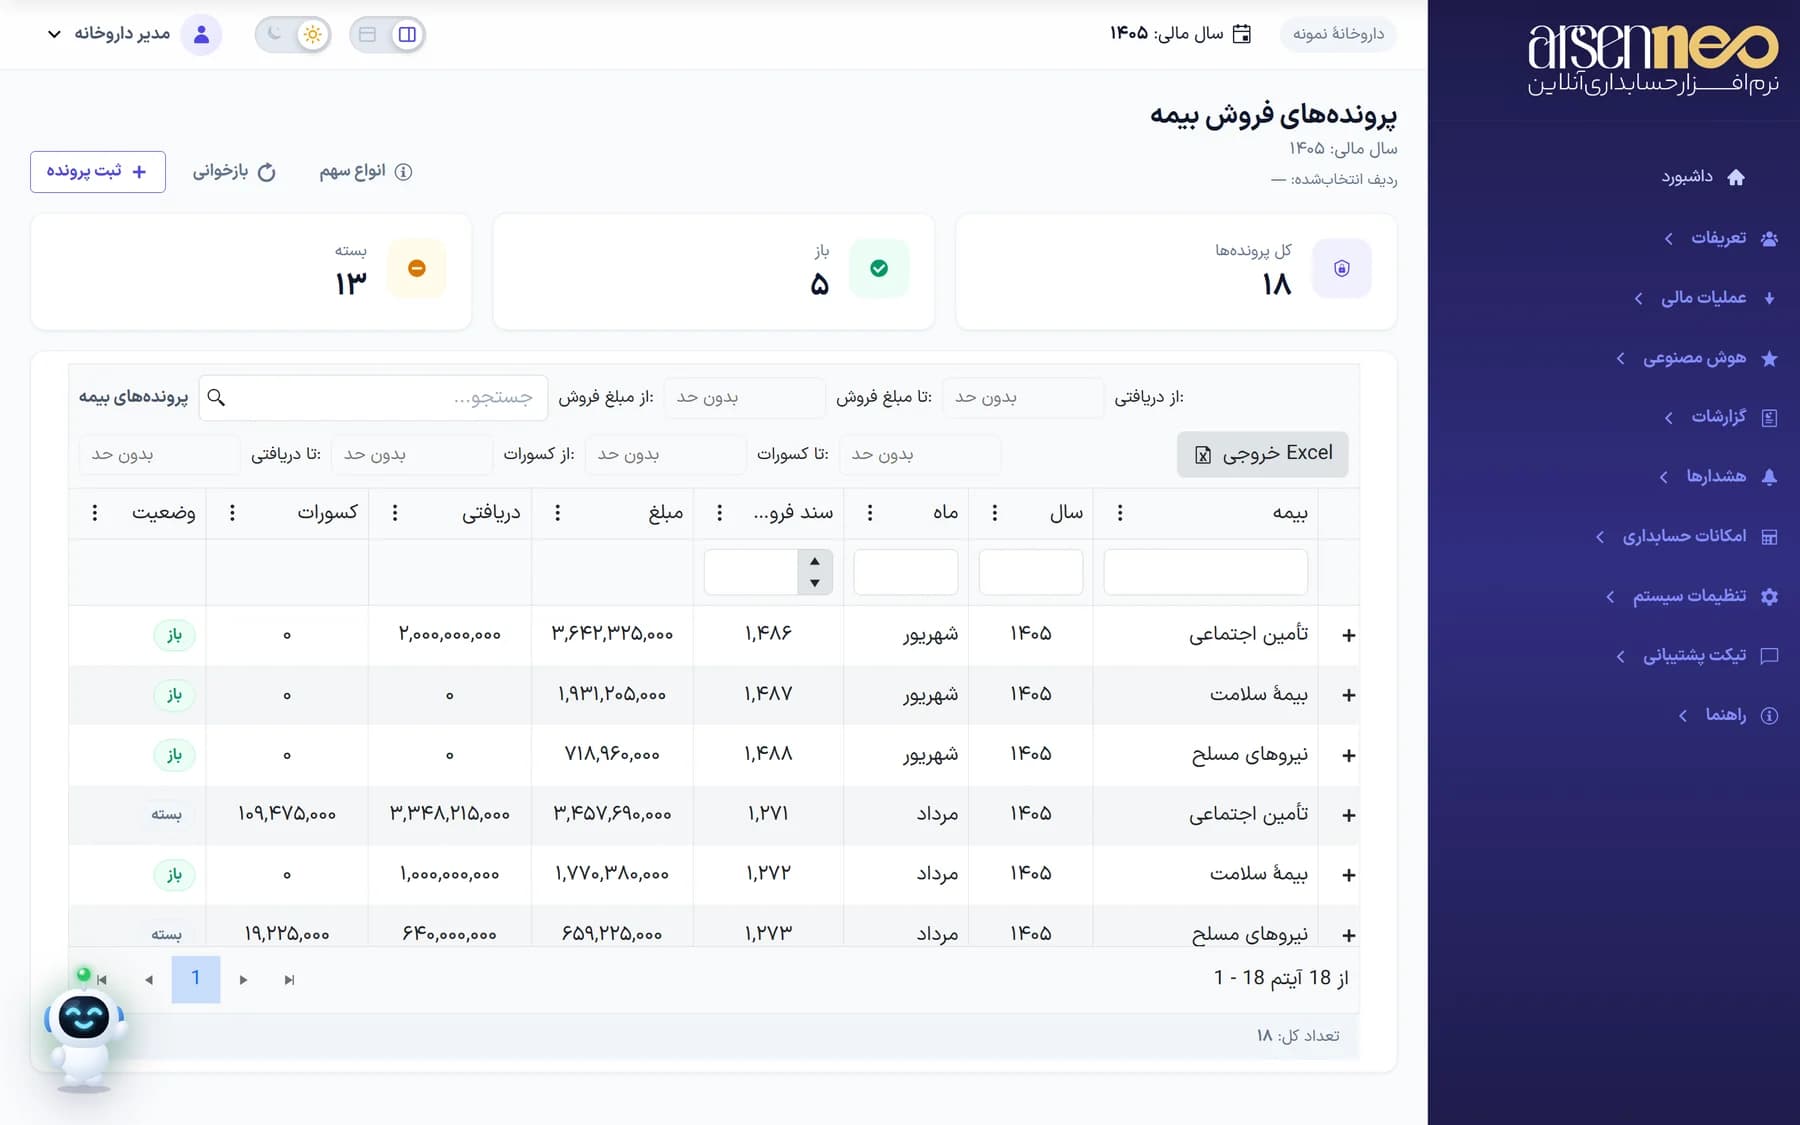Click the داشبورد home icon
Viewport: 1800px width, 1125px height.
click(x=1736, y=177)
